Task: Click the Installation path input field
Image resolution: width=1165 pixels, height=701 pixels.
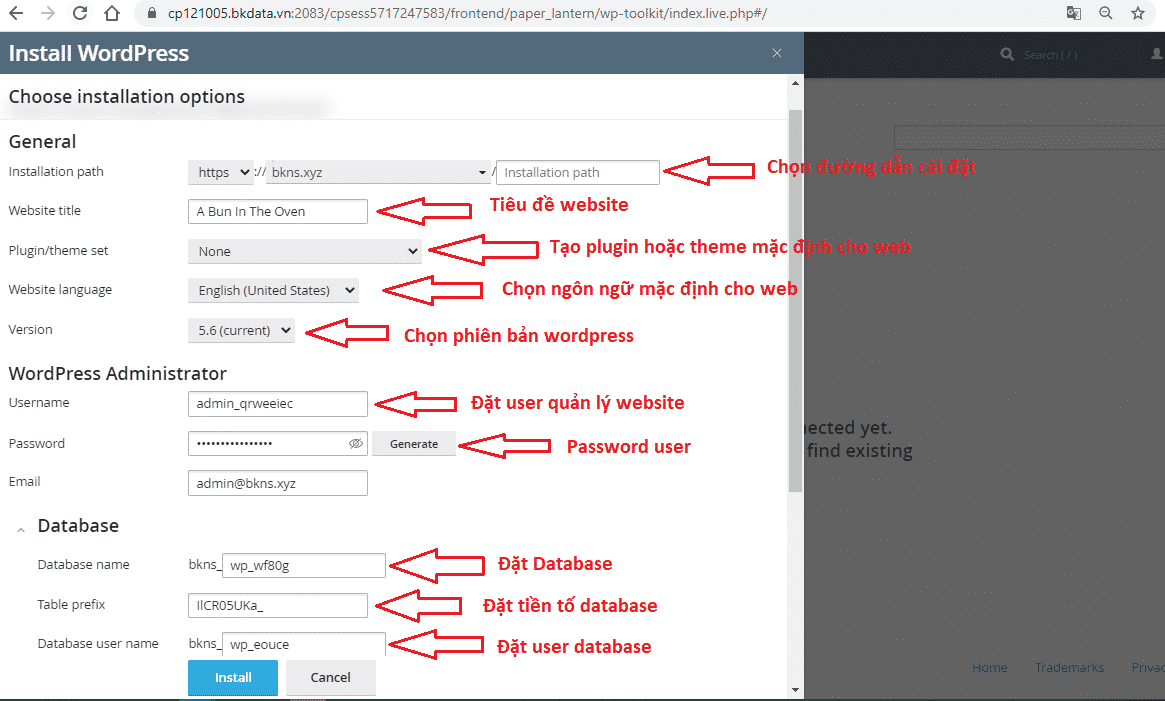Action: click(577, 172)
